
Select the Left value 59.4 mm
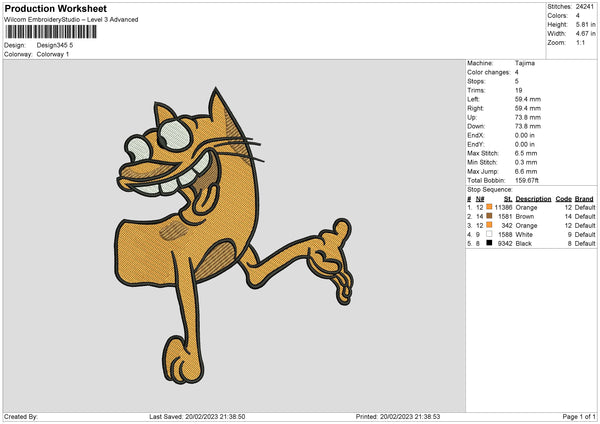click(528, 99)
